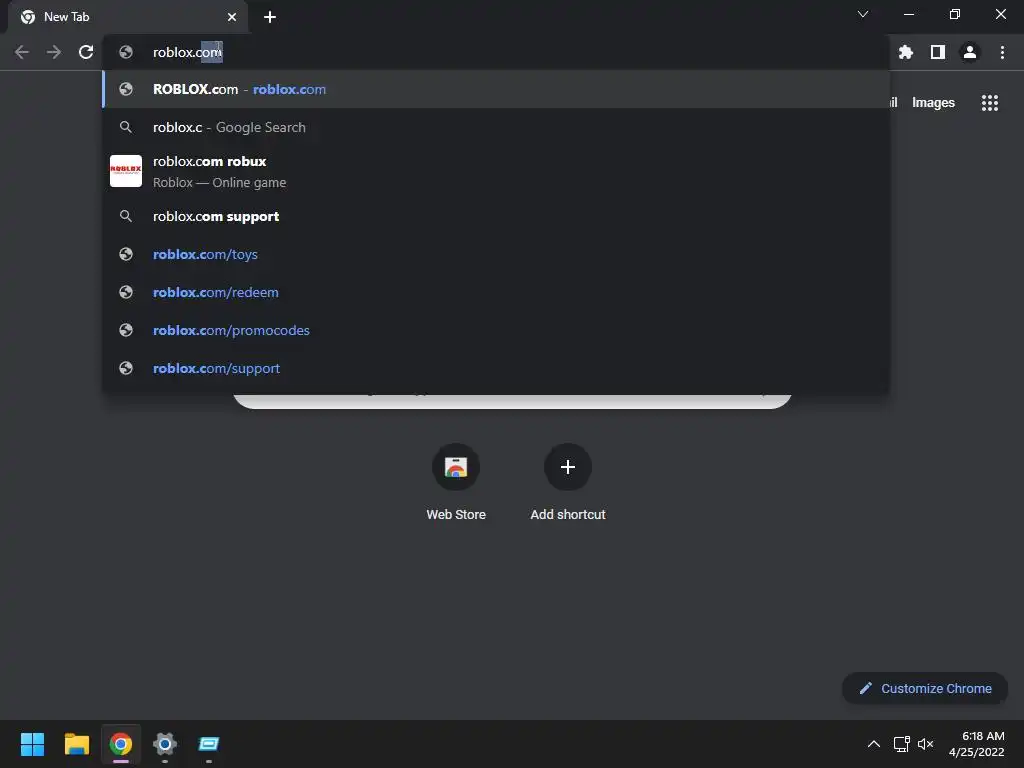The height and width of the screenshot is (768, 1024).
Task: Click magnifier icon beside roblox.c suggestion
Action: click(x=126, y=127)
